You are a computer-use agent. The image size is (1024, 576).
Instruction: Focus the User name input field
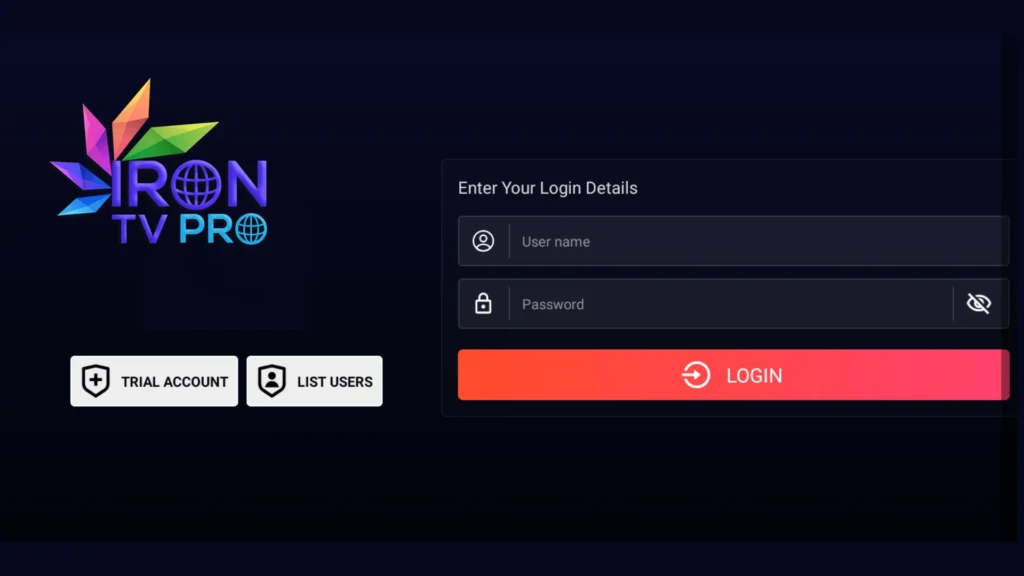point(733,241)
